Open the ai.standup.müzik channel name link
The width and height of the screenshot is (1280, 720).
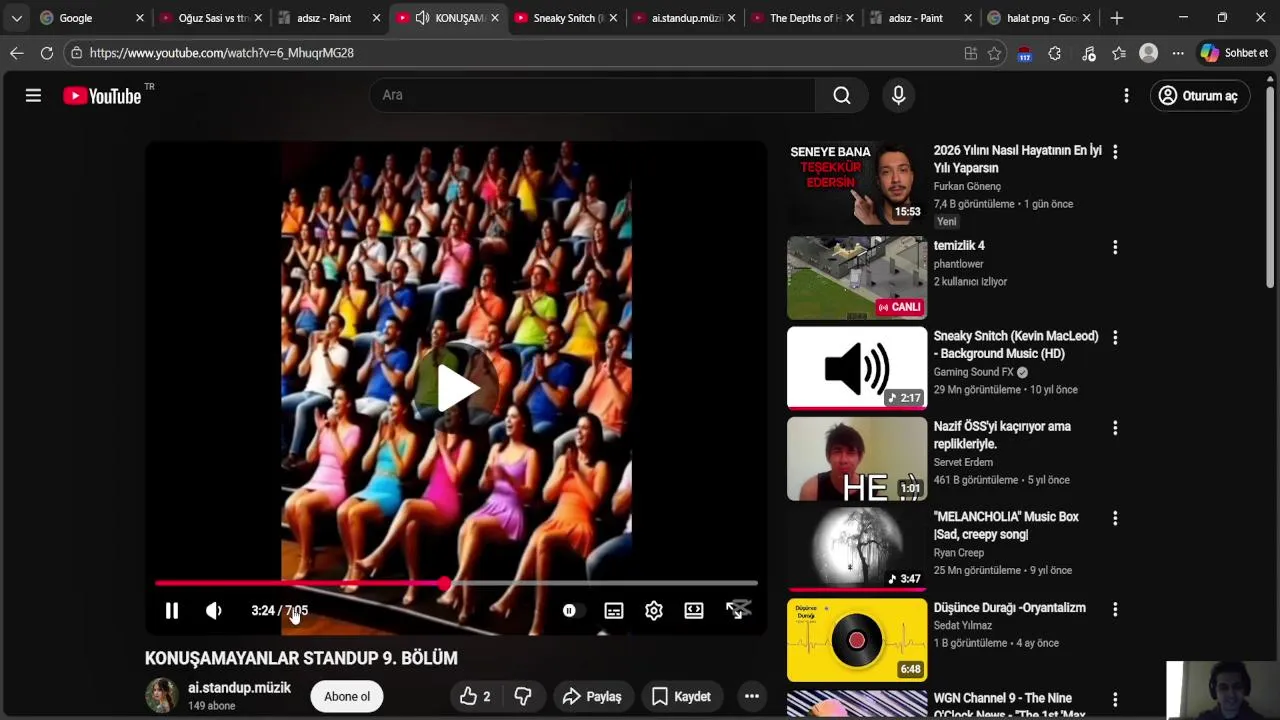(239, 688)
